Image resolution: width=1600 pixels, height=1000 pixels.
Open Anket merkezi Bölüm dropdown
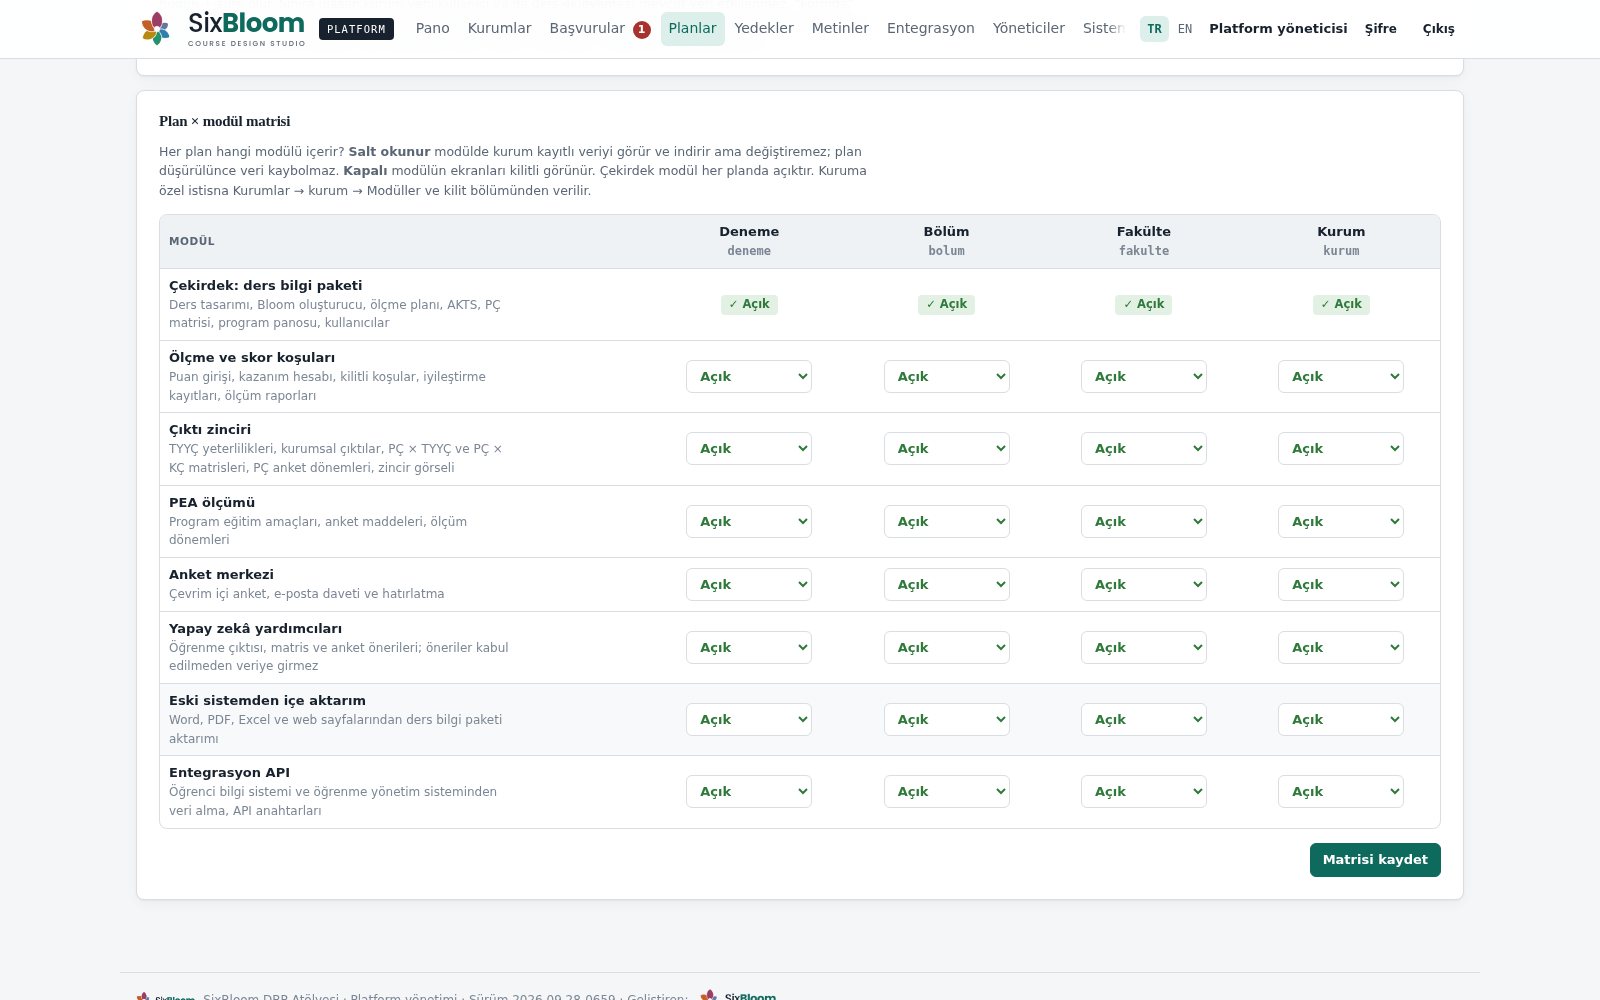coord(946,585)
